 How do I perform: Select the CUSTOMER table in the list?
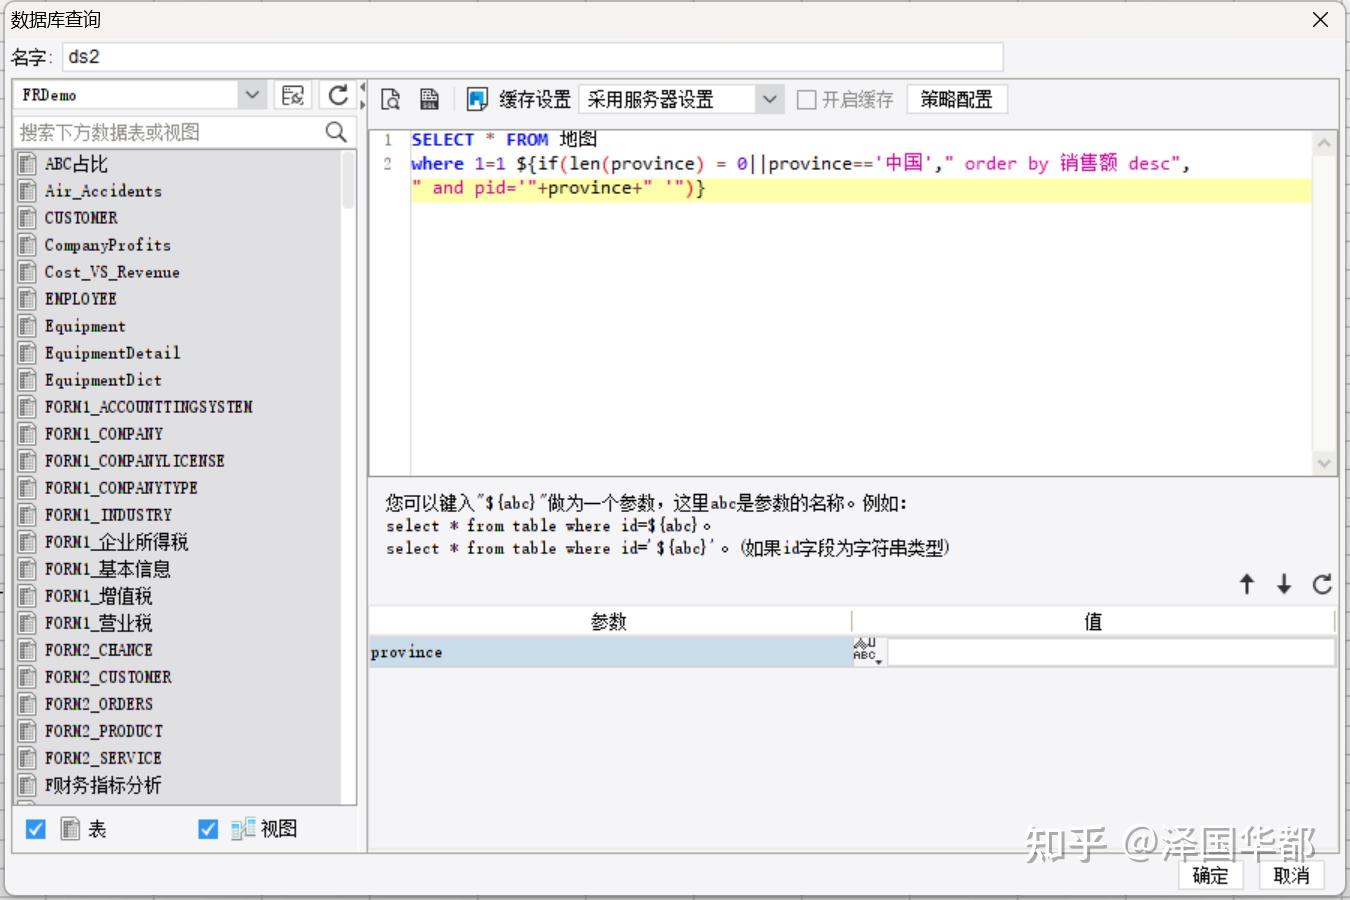pyautogui.click(x=80, y=218)
